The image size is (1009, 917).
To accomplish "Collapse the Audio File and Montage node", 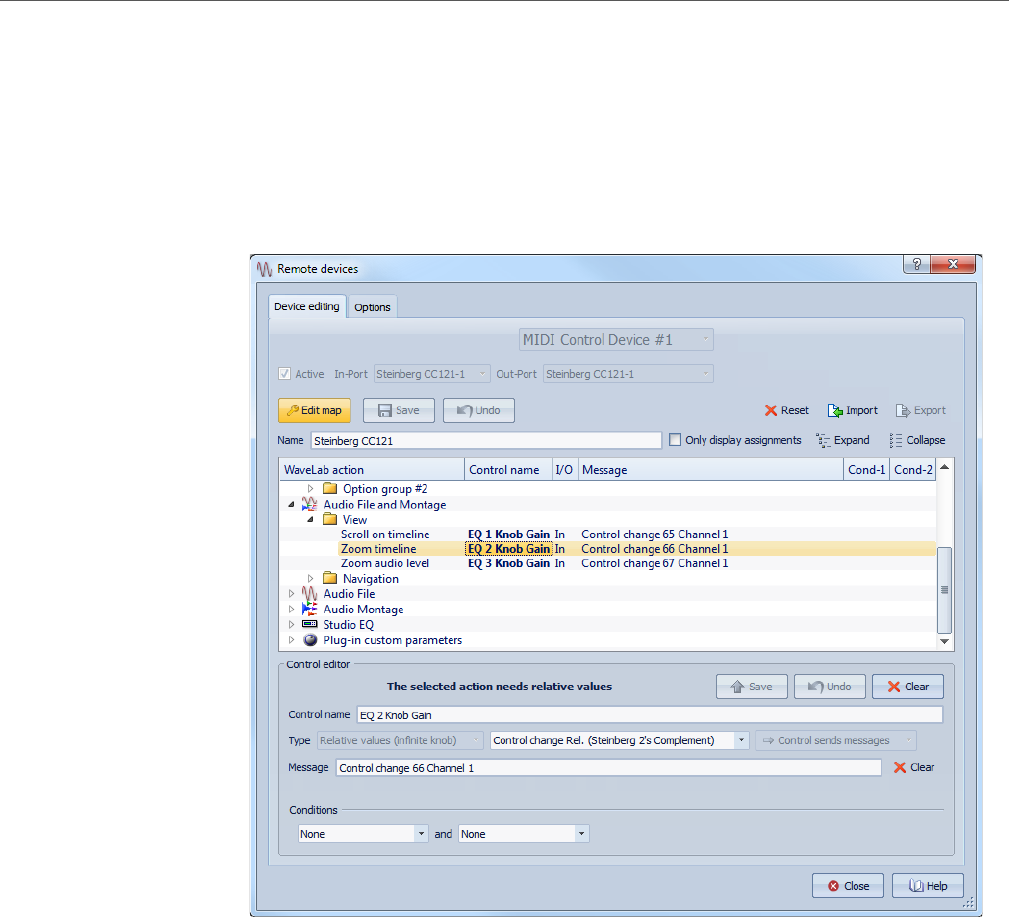I will (292, 505).
